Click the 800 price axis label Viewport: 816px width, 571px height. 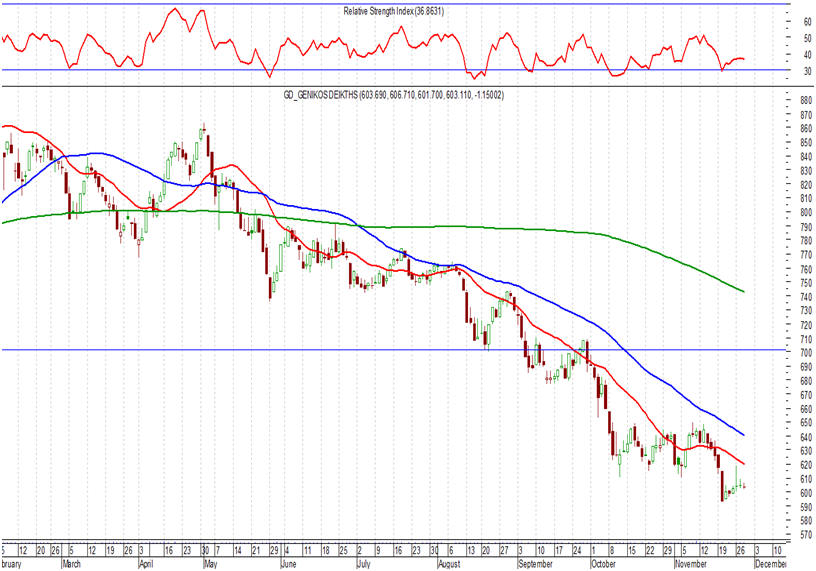806,213
